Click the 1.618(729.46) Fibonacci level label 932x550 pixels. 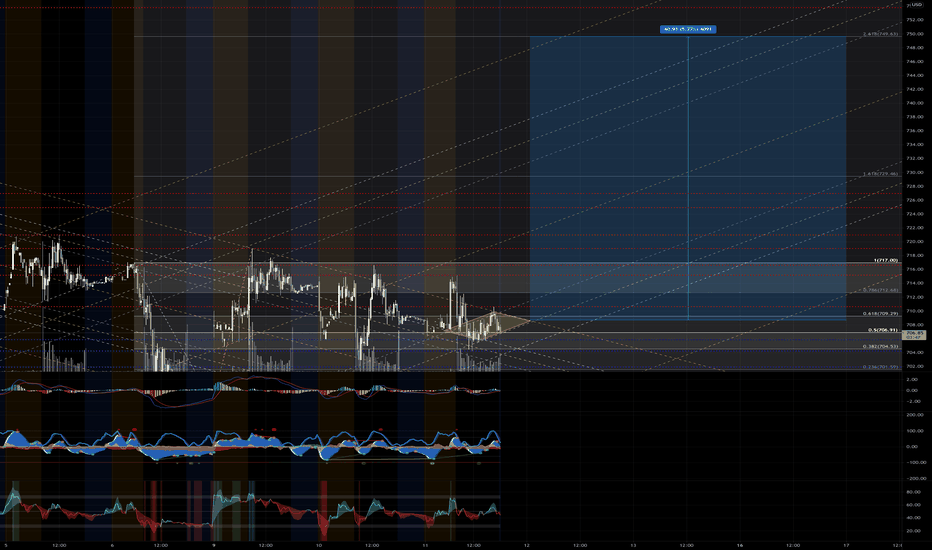pyautogui.click(x=880, y=174)
